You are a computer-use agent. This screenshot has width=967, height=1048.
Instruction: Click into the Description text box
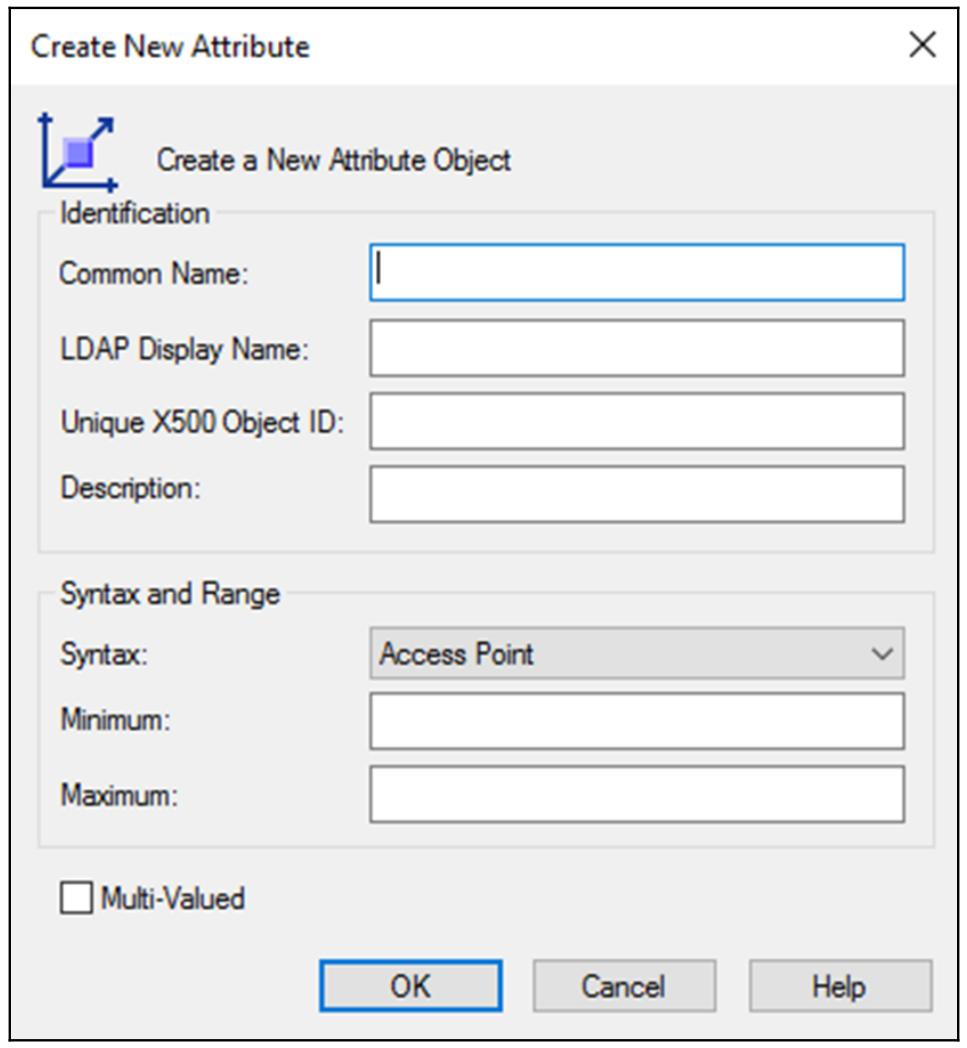click(636, 494)
